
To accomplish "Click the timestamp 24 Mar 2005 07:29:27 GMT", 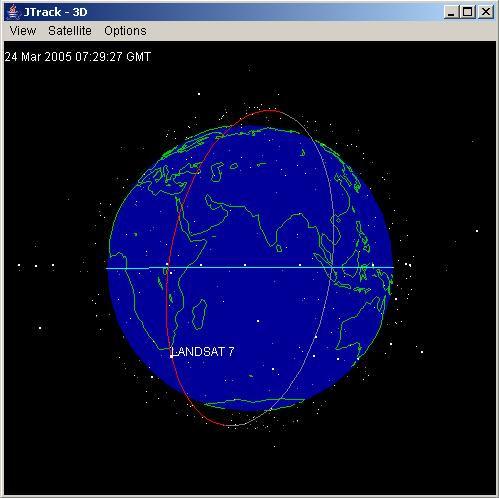I will (78, 56).
